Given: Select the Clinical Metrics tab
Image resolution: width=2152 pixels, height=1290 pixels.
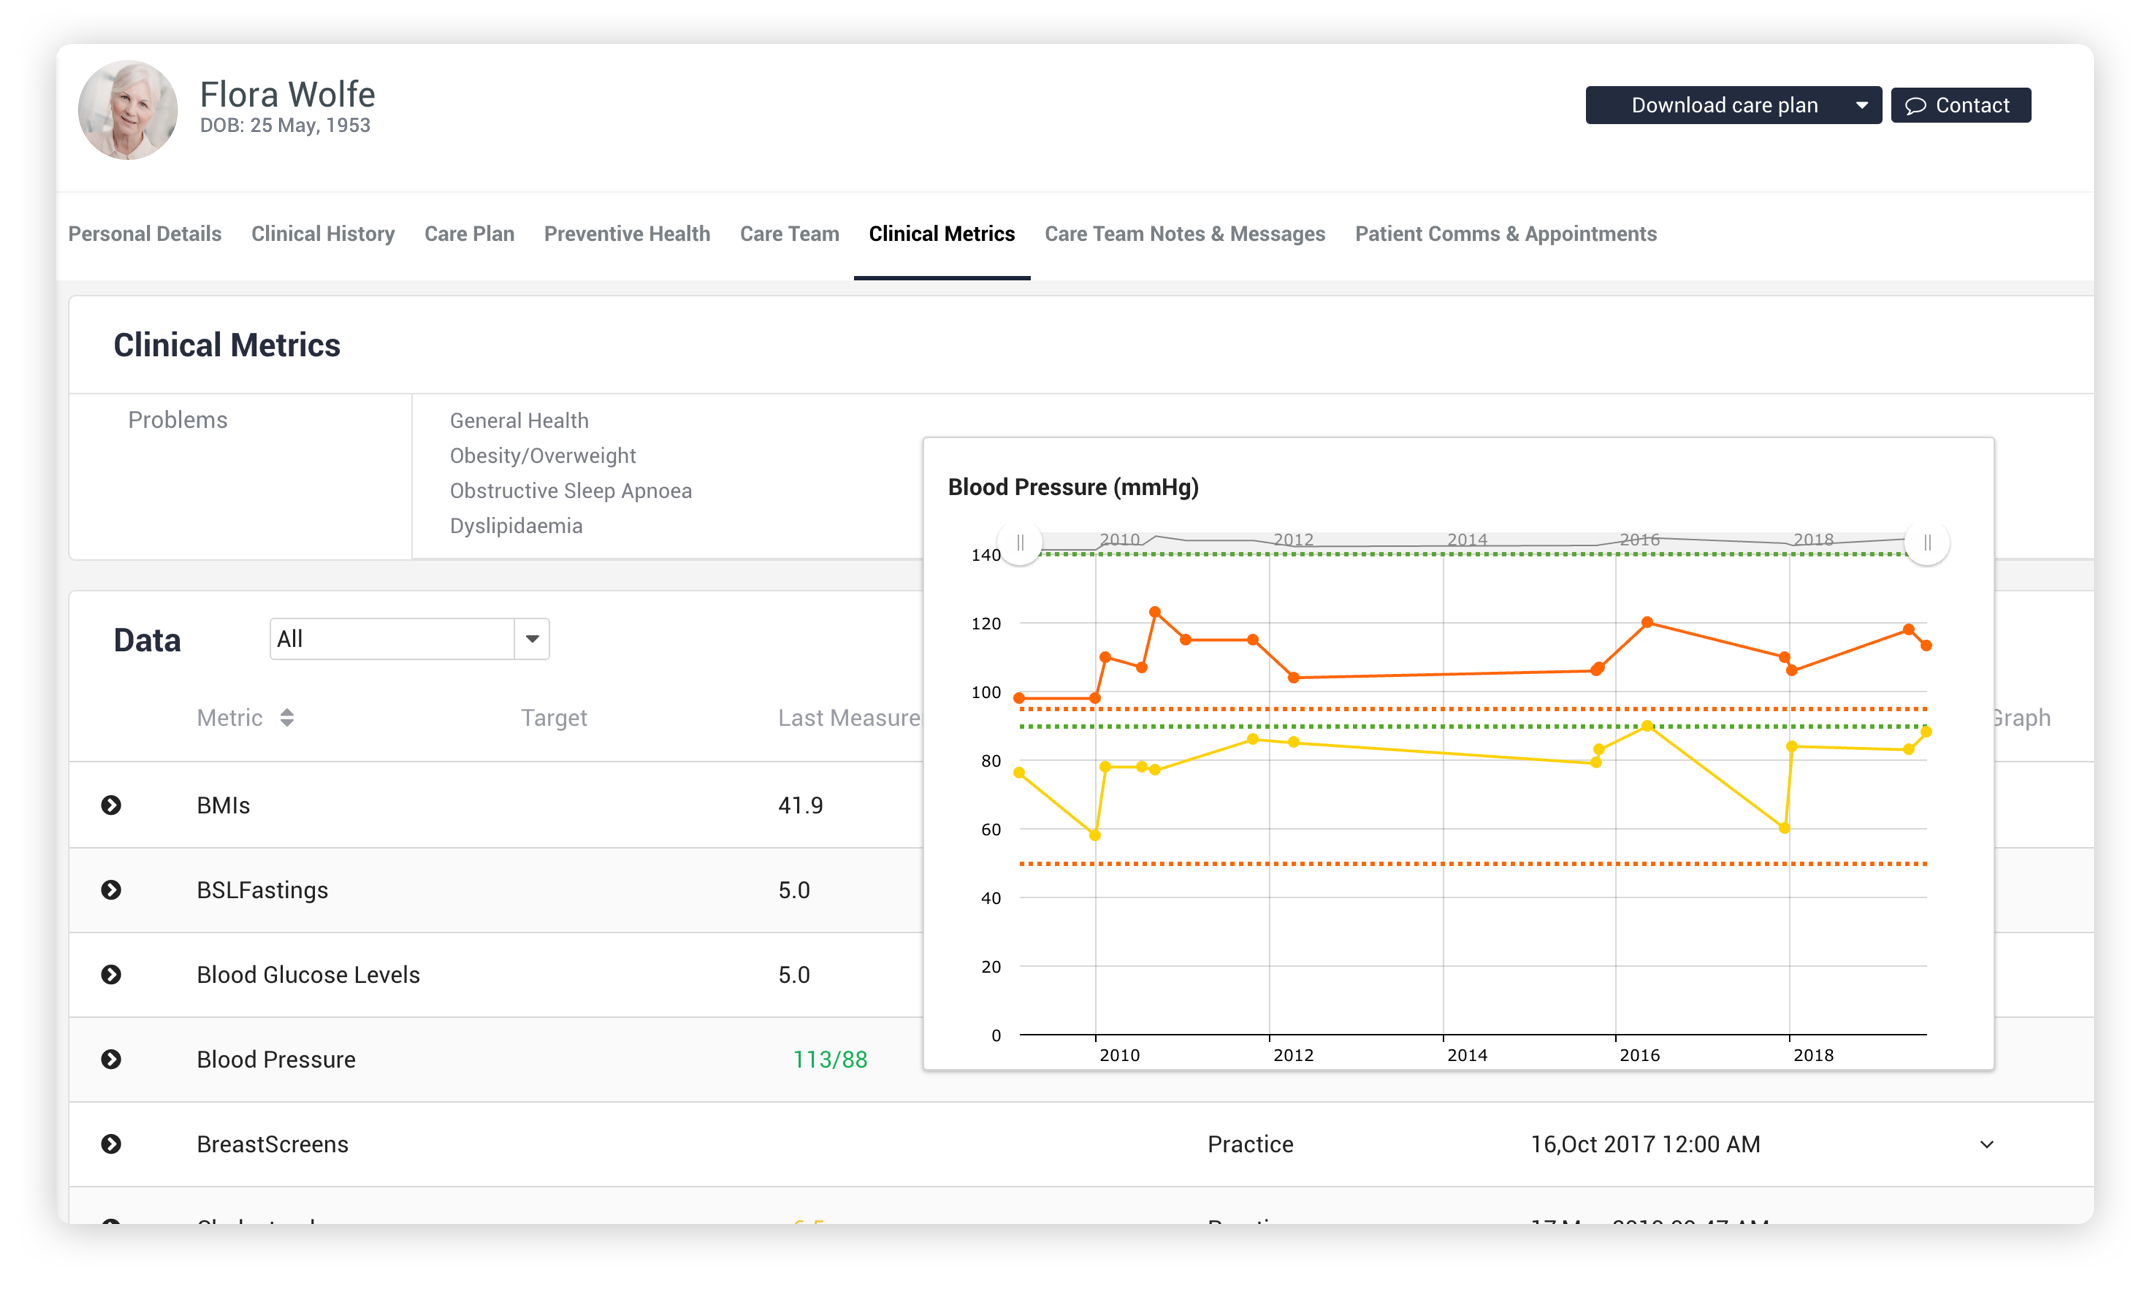Looking at the screenshot, I should click(942, 234).
